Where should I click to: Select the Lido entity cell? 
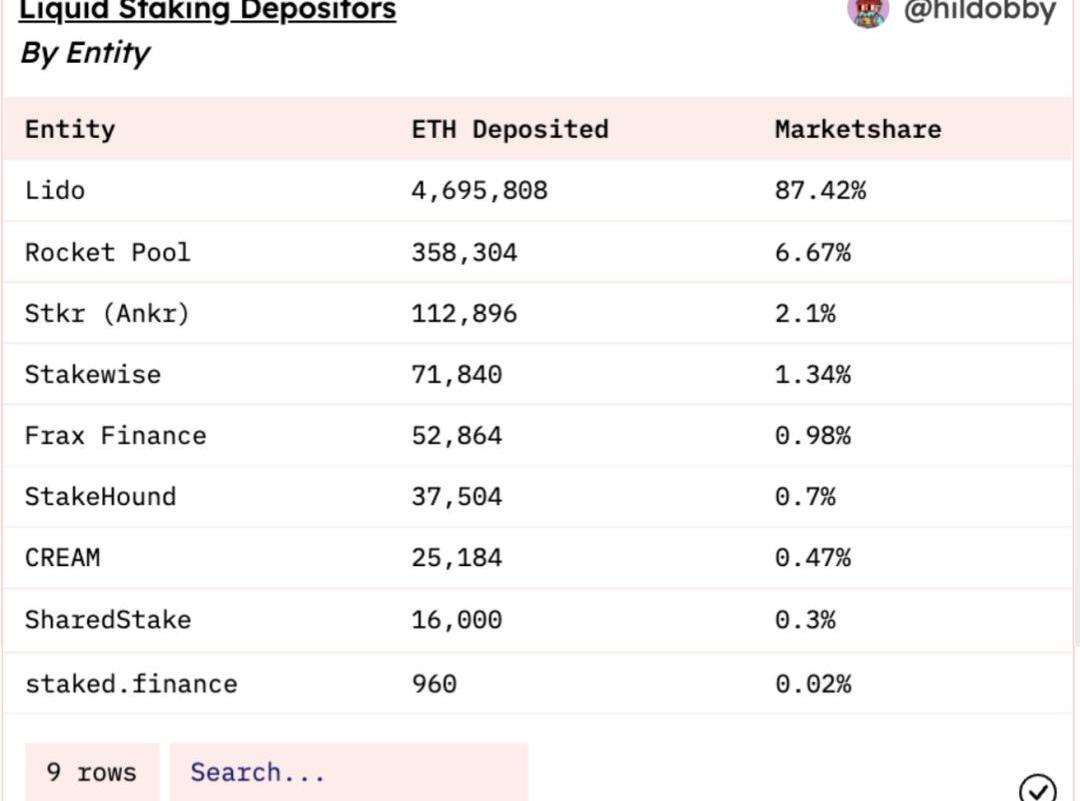pyautogui.click(x=55, y=190)
